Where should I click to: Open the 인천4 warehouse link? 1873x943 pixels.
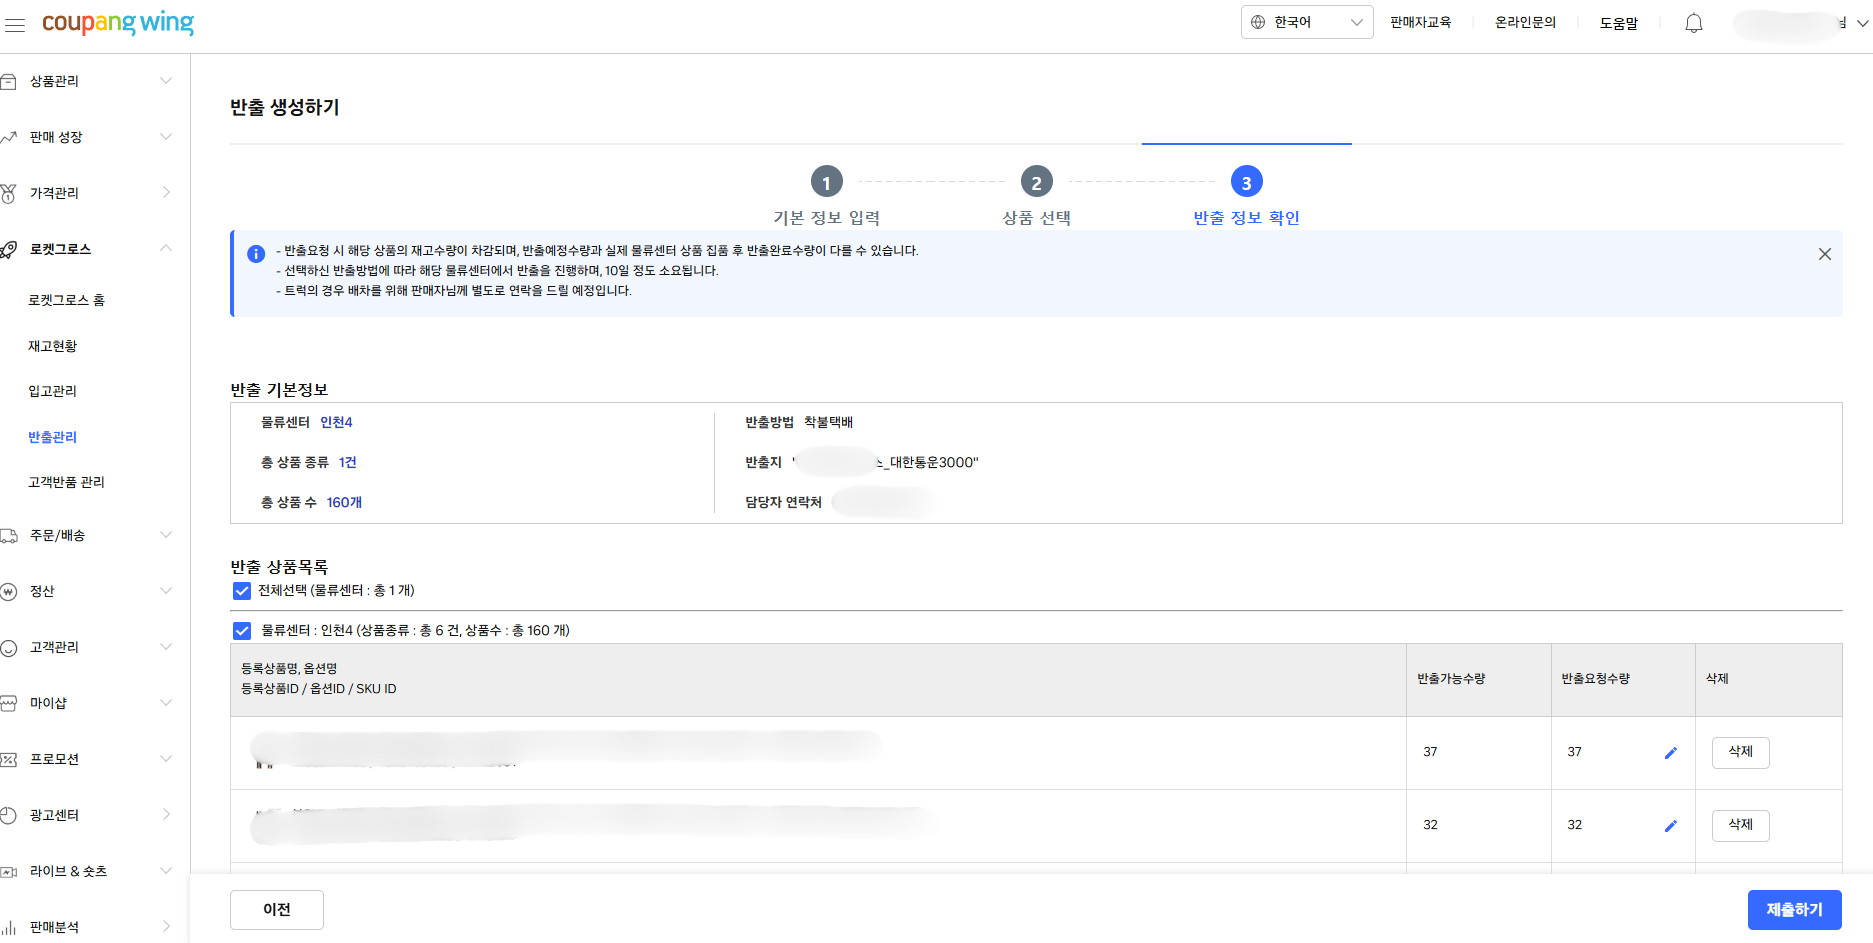[336, 422]
